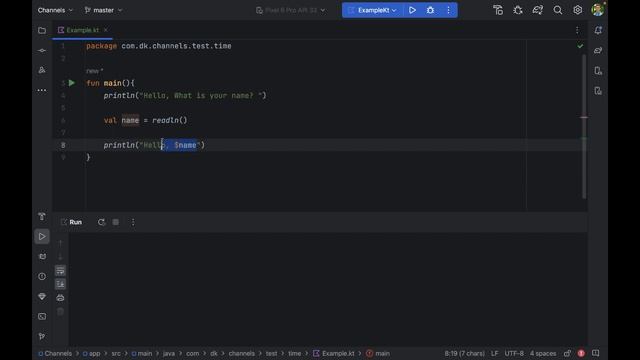Image resolution: width=640 pixels, height=360 pixels.
Task: Stop the running process in Run panel
Action: click(116, 222)
